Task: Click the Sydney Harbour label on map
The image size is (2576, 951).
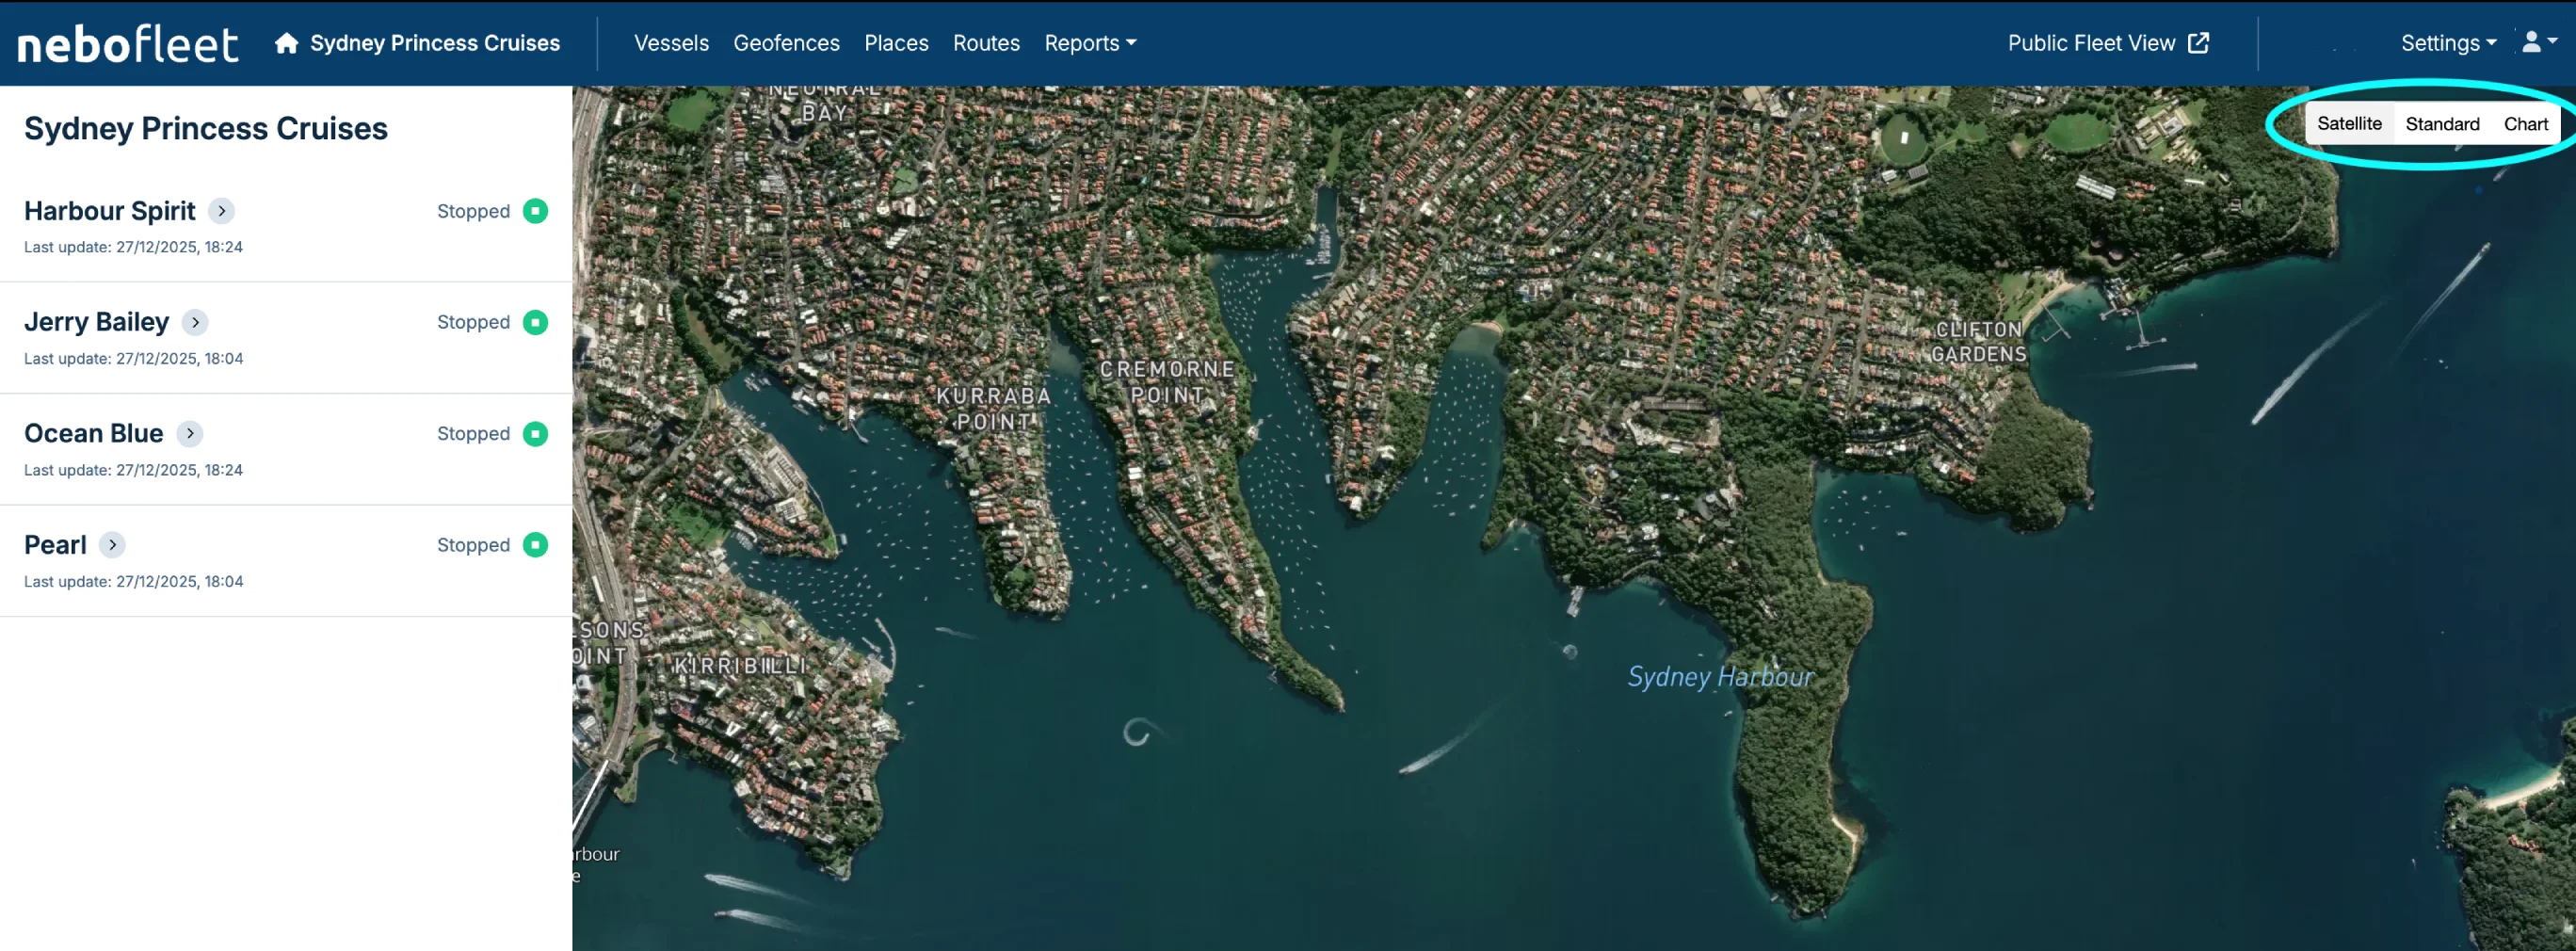Action: point(1720,677)
